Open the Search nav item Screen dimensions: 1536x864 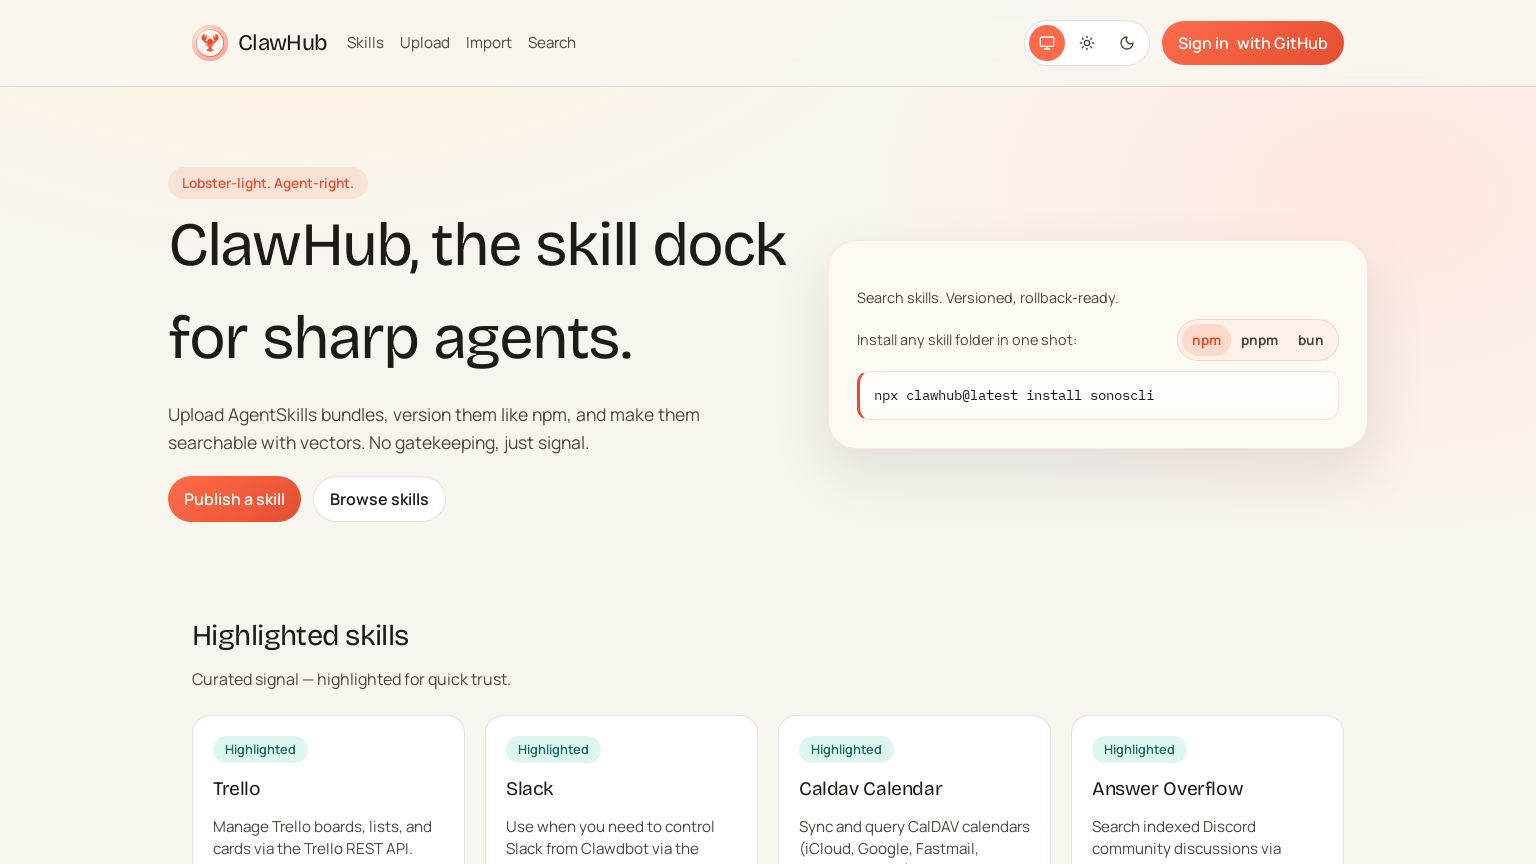tap(552, 43)
